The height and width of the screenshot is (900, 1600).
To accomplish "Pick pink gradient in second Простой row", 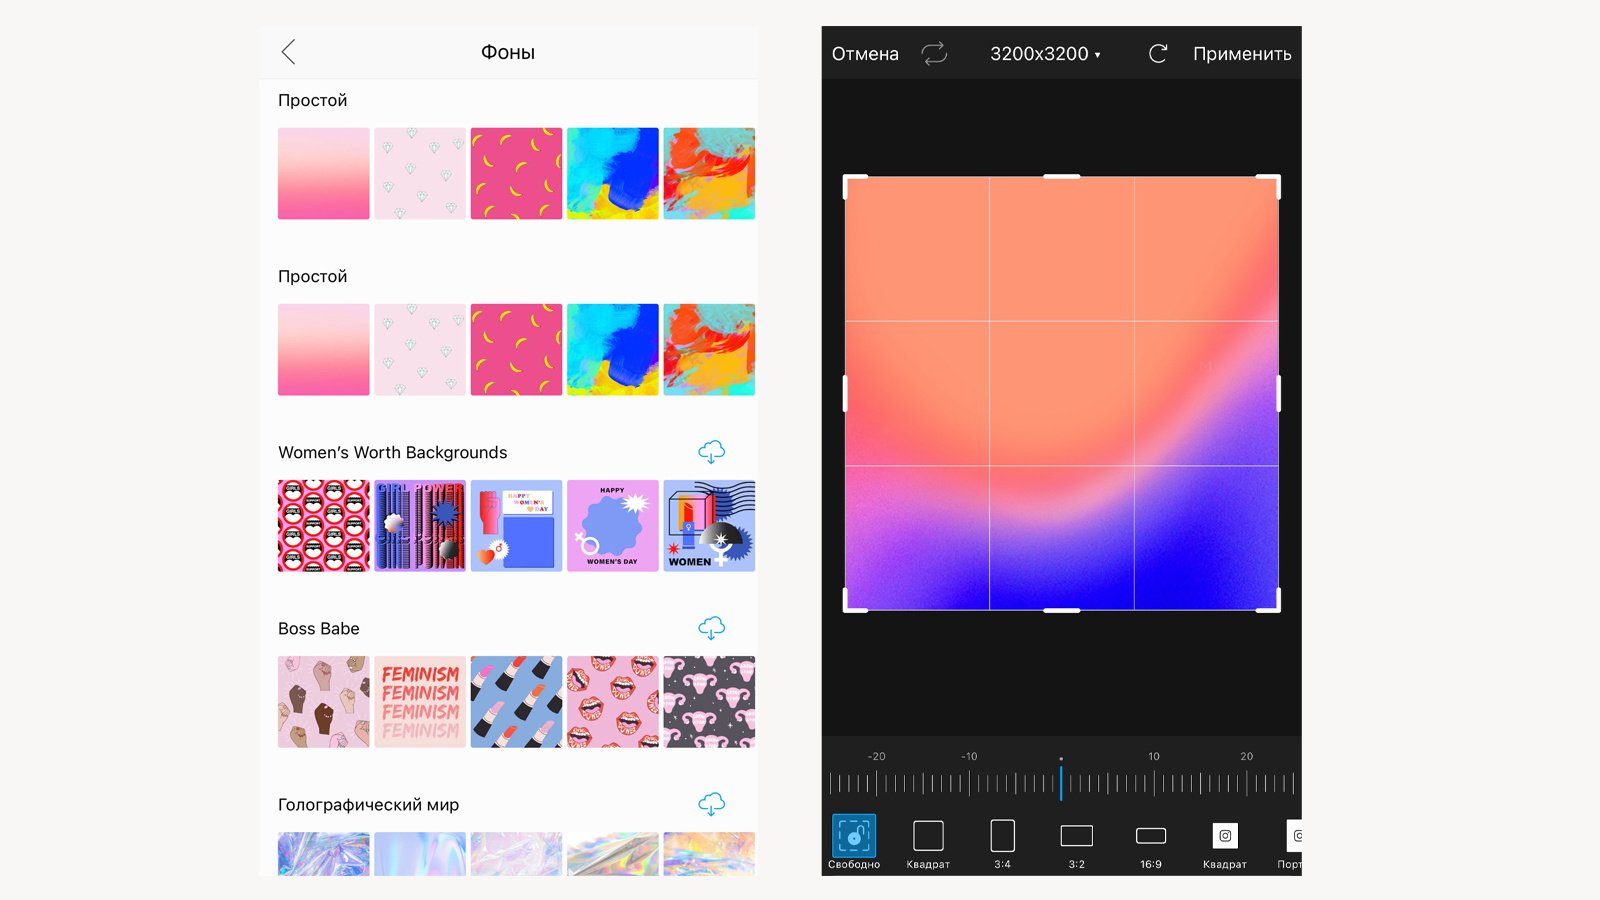I will [323, 349].
